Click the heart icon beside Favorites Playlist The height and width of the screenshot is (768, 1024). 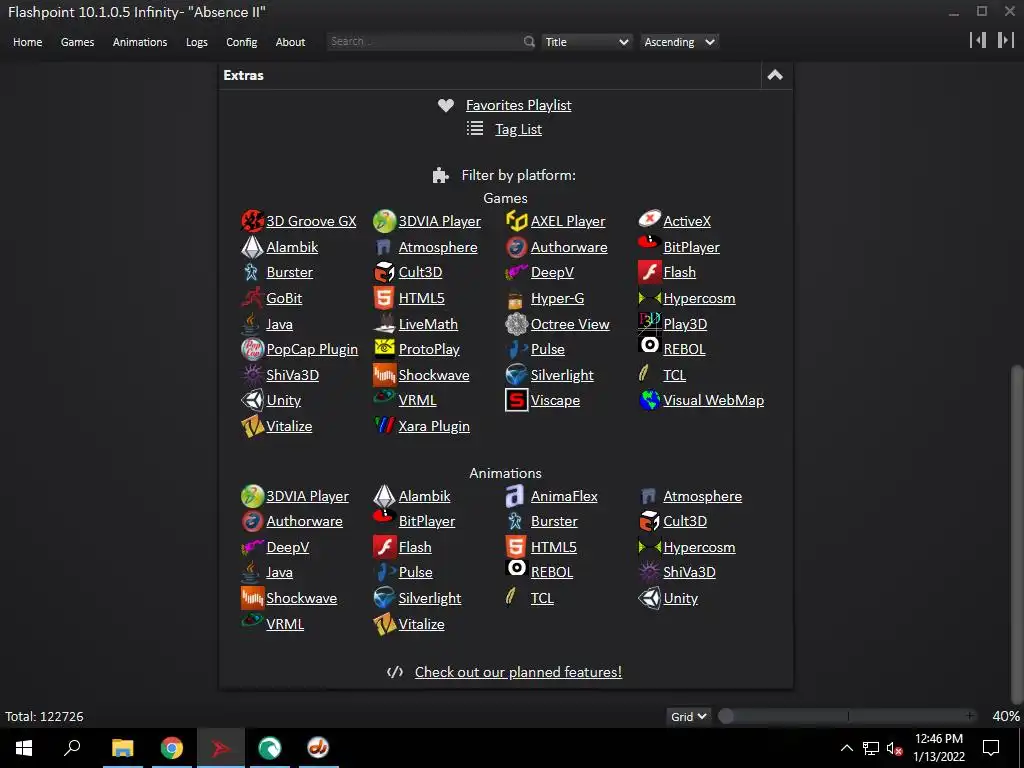[x=445, y=105]
